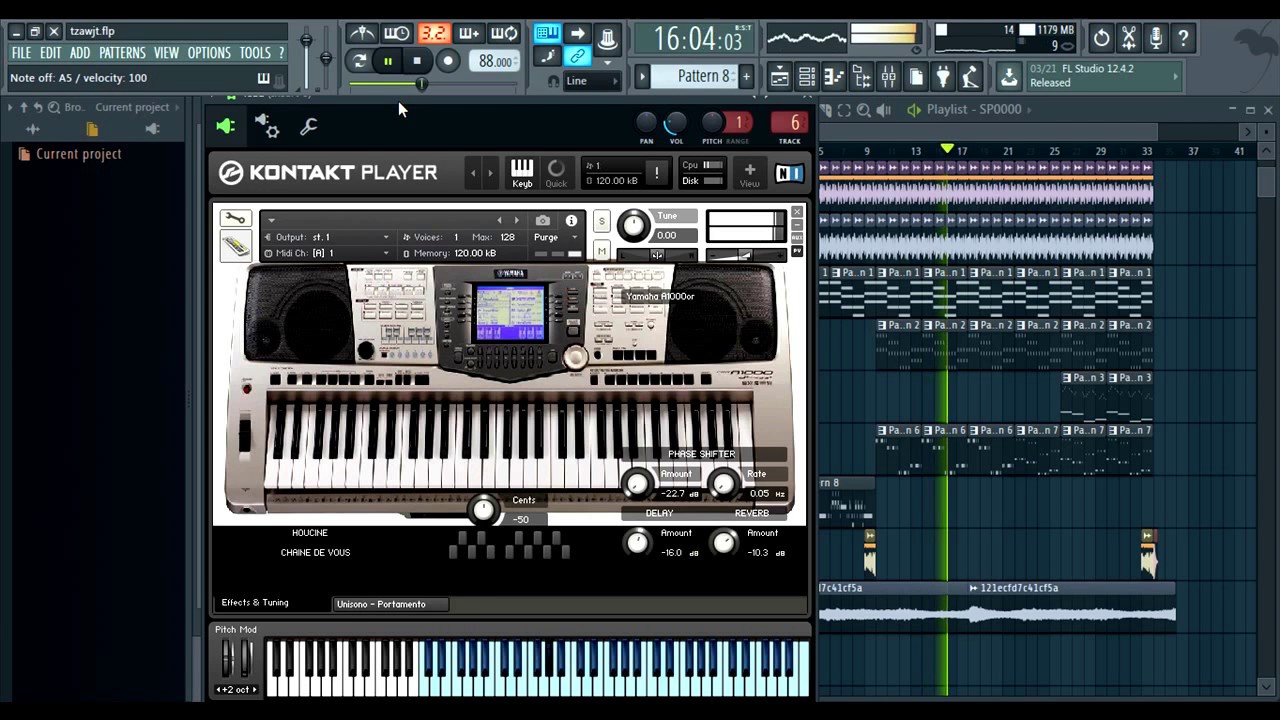Adjust the Tune knob
The image size is (1280, 720).
(x=633, y=225)
